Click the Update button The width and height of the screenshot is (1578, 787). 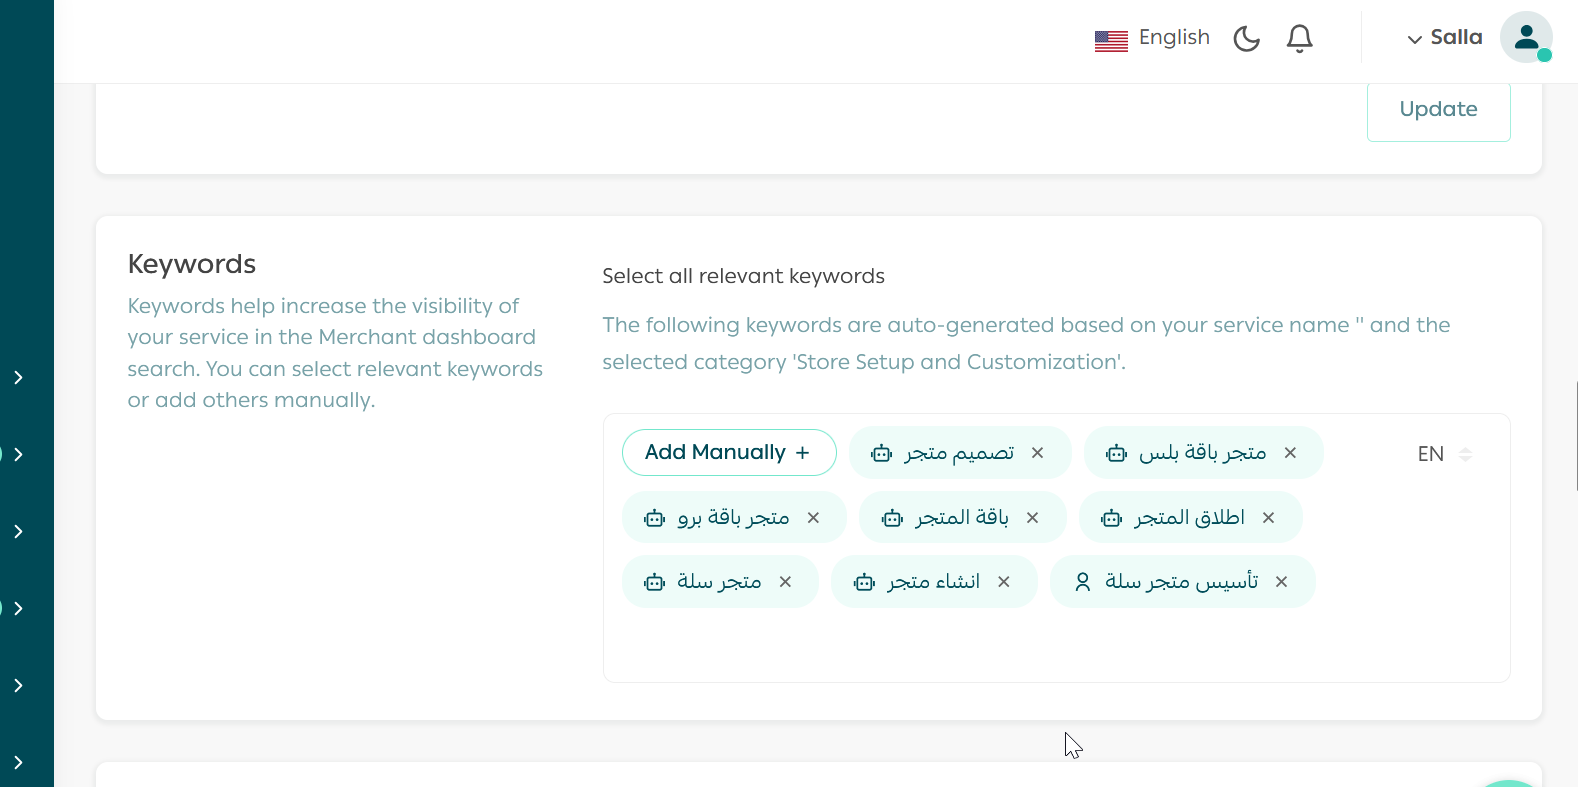click(x=1437, y=110)
